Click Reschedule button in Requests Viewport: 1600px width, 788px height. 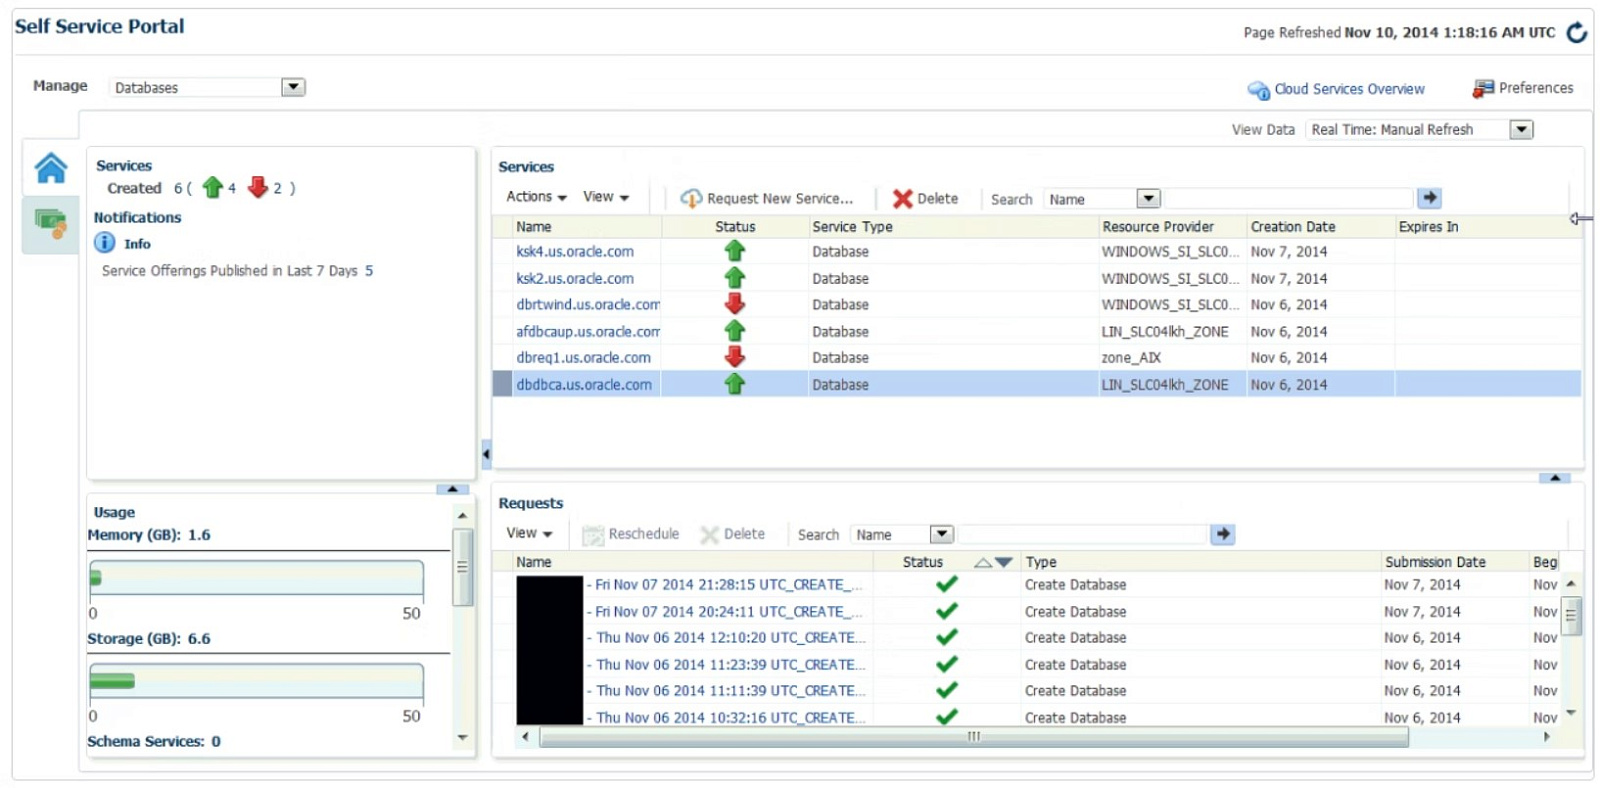[x=630, y=534]
